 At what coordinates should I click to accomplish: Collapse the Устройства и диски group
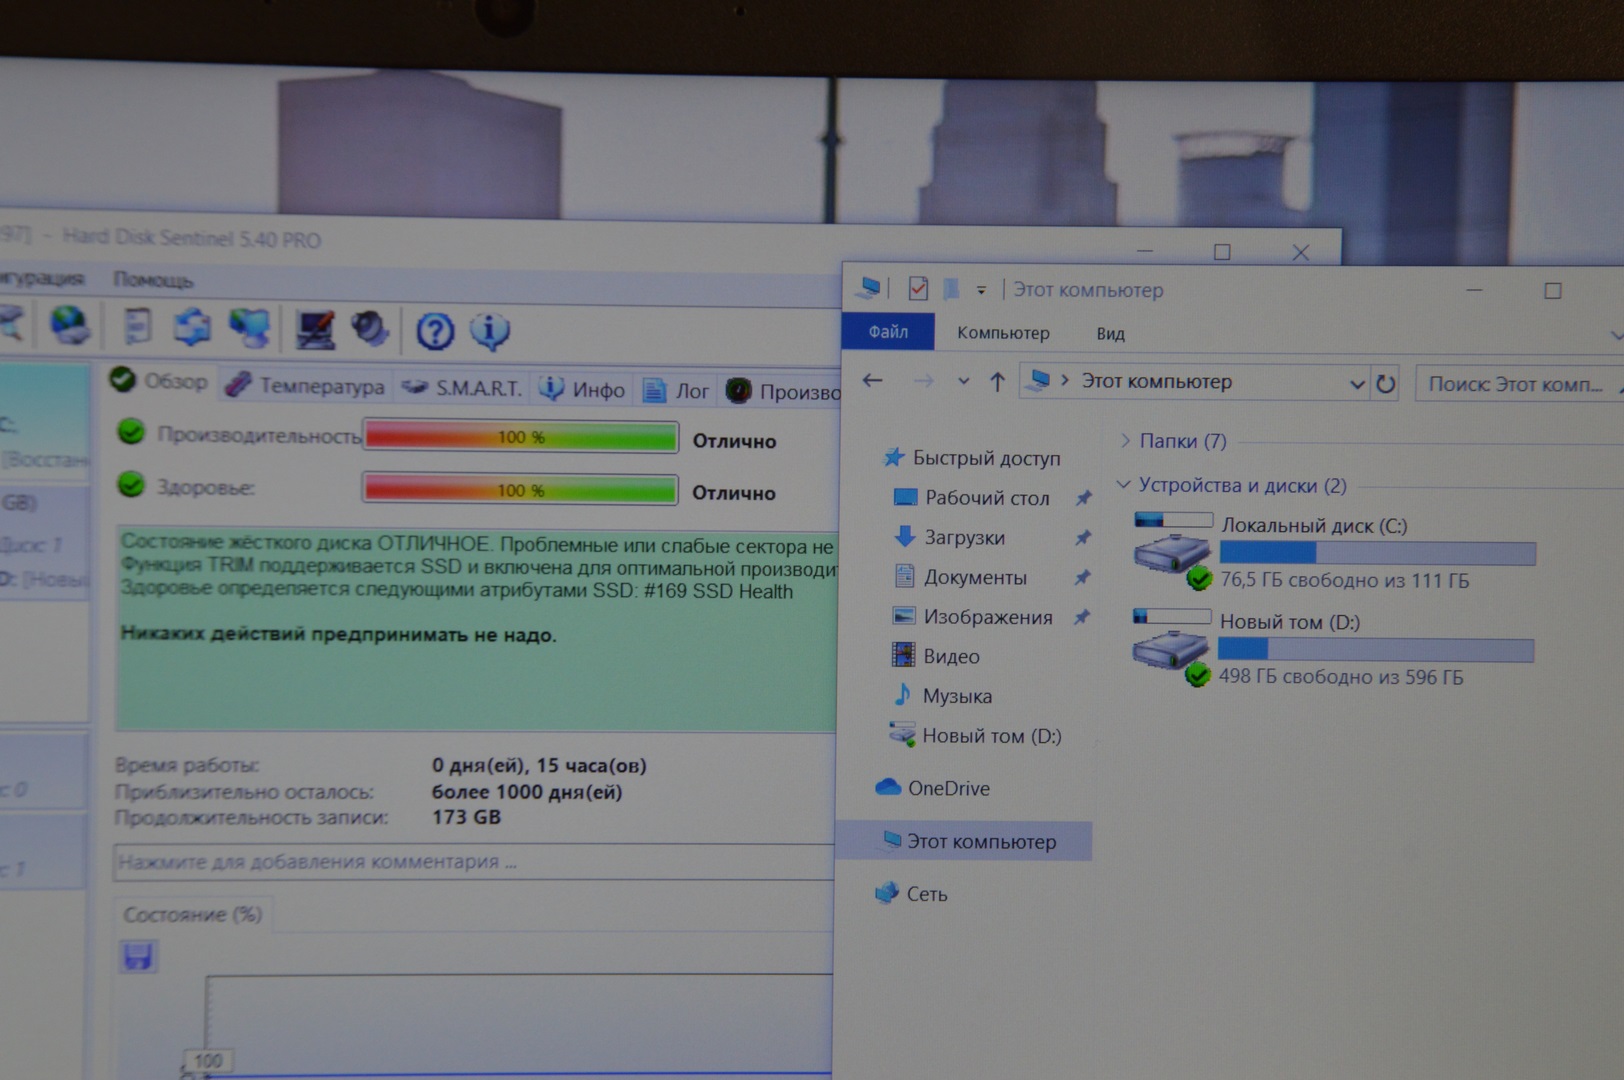[x=1124, y=485]
